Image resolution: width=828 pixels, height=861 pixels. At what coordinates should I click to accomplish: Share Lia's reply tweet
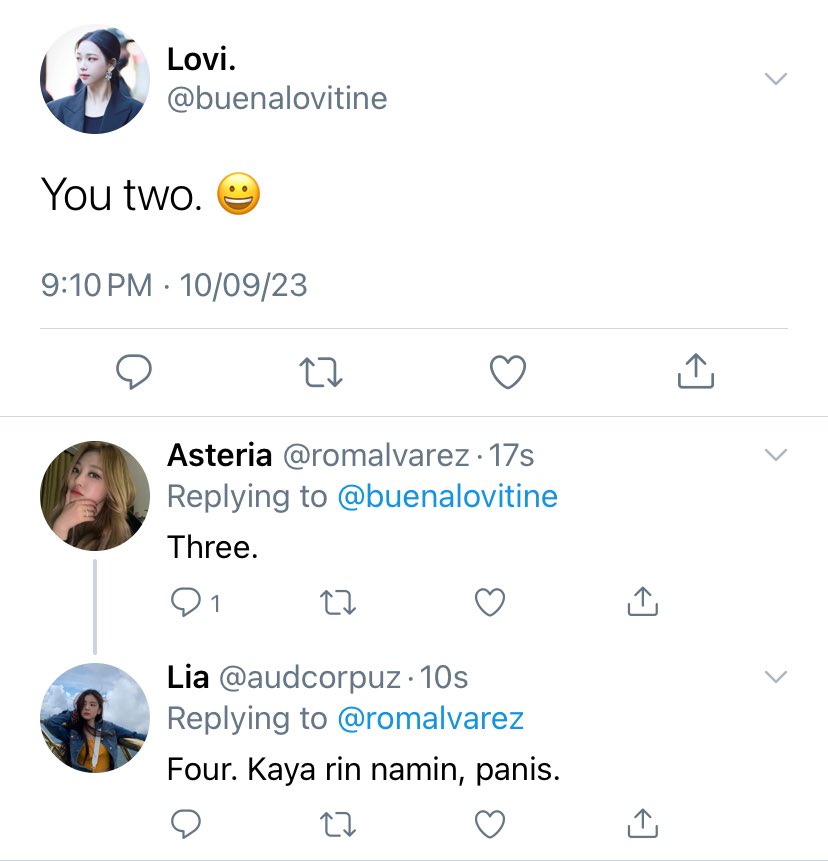coord(642,823)
